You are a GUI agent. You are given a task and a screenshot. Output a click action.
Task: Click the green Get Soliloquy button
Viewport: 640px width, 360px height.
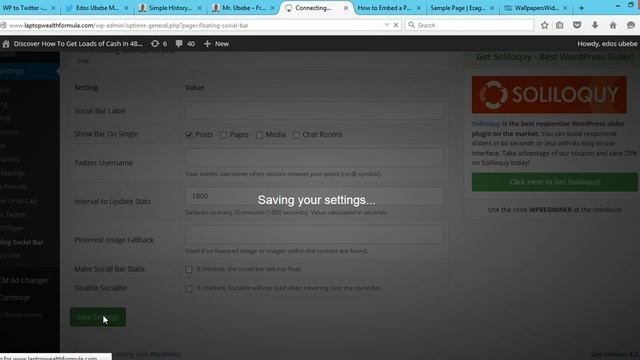tap(554, 182)
